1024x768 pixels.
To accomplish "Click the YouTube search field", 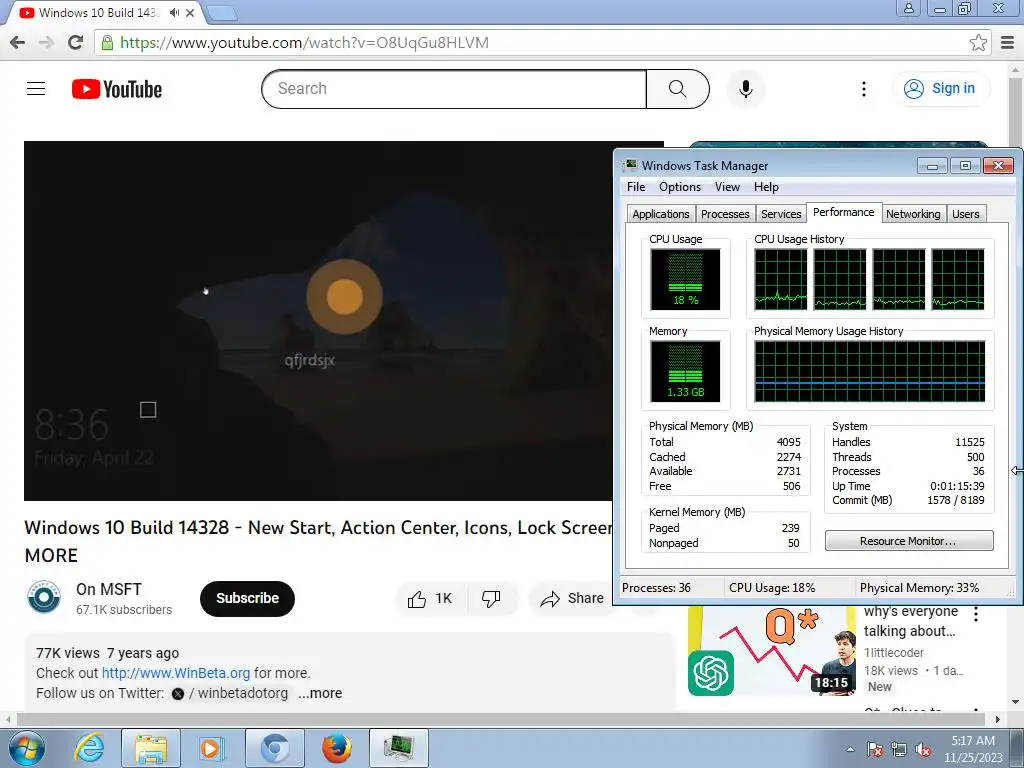I will pos(454,89).
